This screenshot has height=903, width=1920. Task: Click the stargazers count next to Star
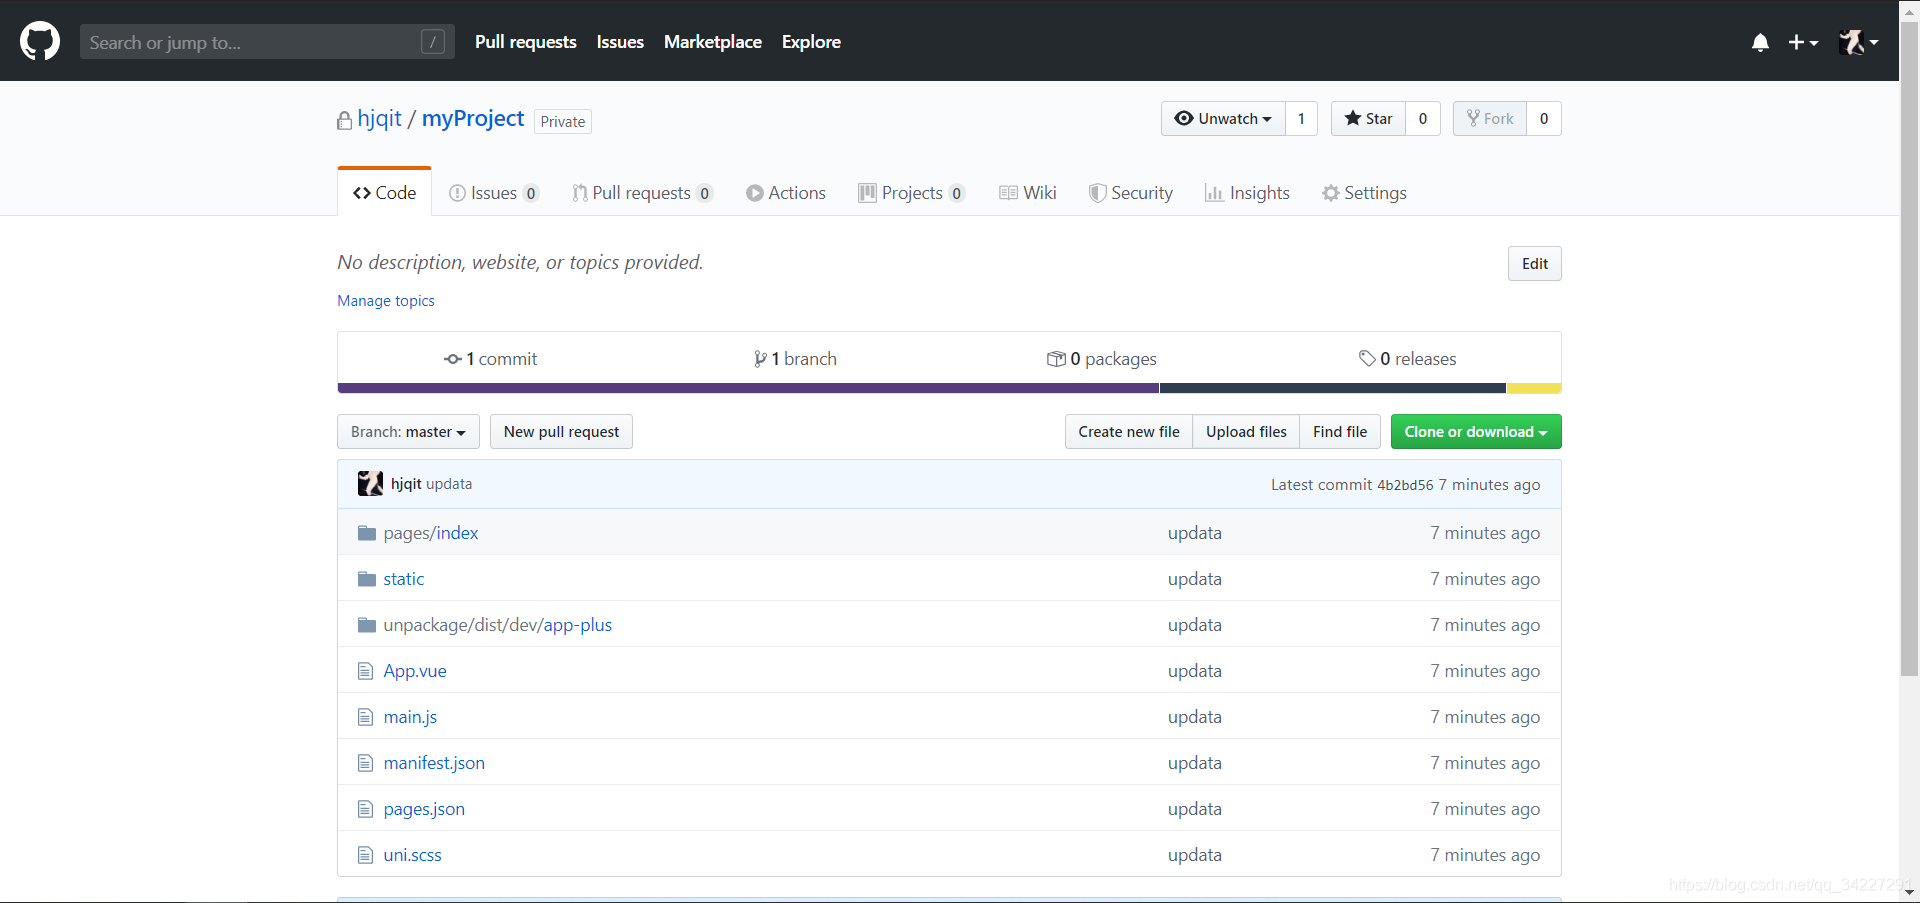pyautogui.click(x=1423, y=118)
